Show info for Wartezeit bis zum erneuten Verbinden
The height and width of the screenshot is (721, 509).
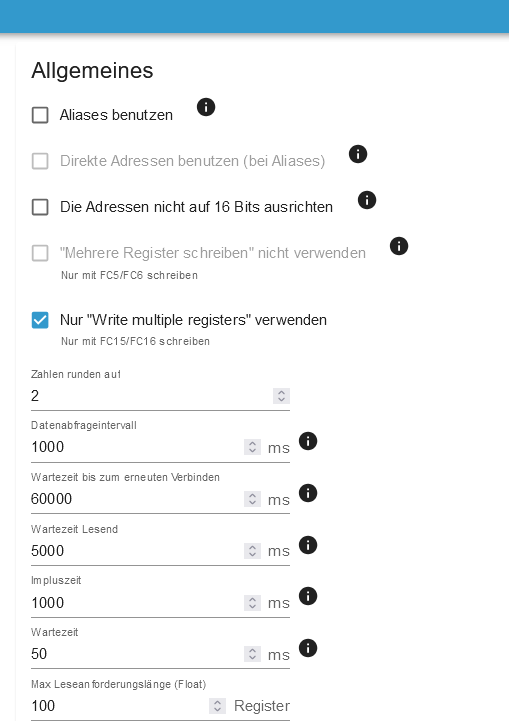point(308,493)
